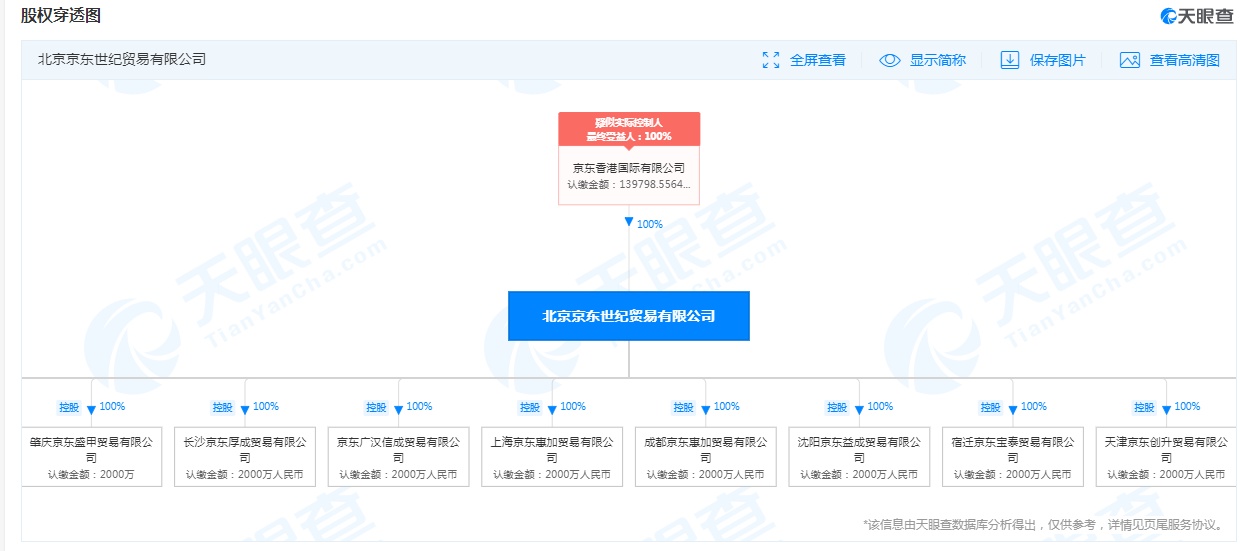Image resolution: width=1241 pixels, height=551 pixels.
Task: Click the 天眼查 logo at top right
Action: (1196, 16)
